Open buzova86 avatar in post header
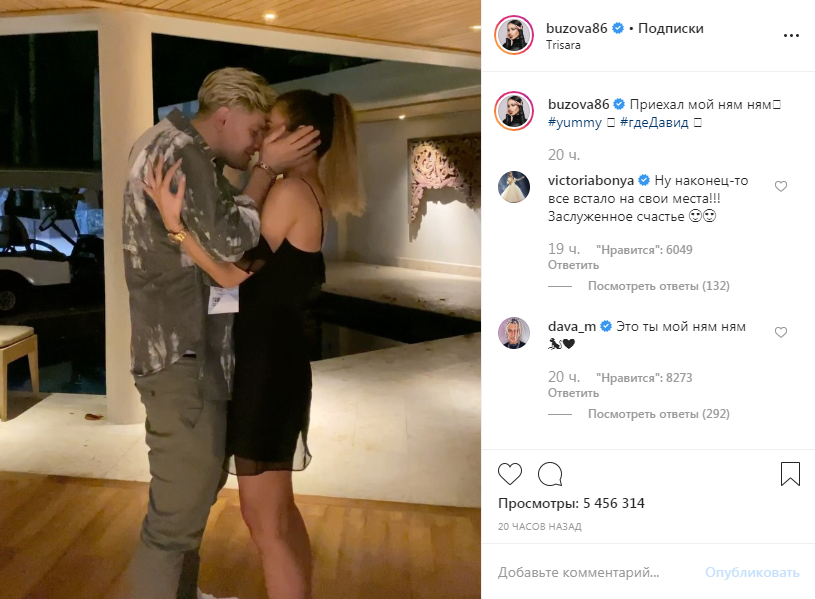The width and height of the screenshot is (815, 599). (514, 35)
